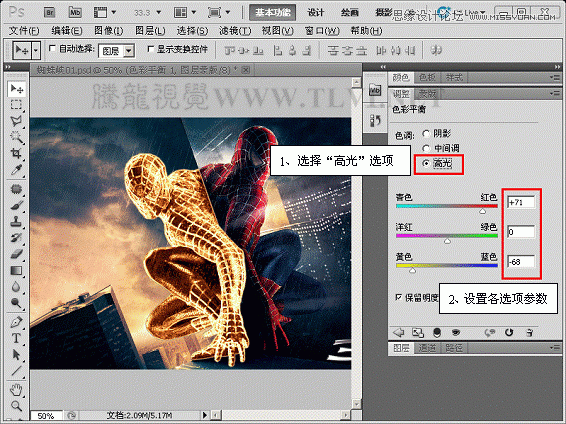Open the zoom level 33.3 dropdown
The image size is (566, 424).
[x=159, y=13]
